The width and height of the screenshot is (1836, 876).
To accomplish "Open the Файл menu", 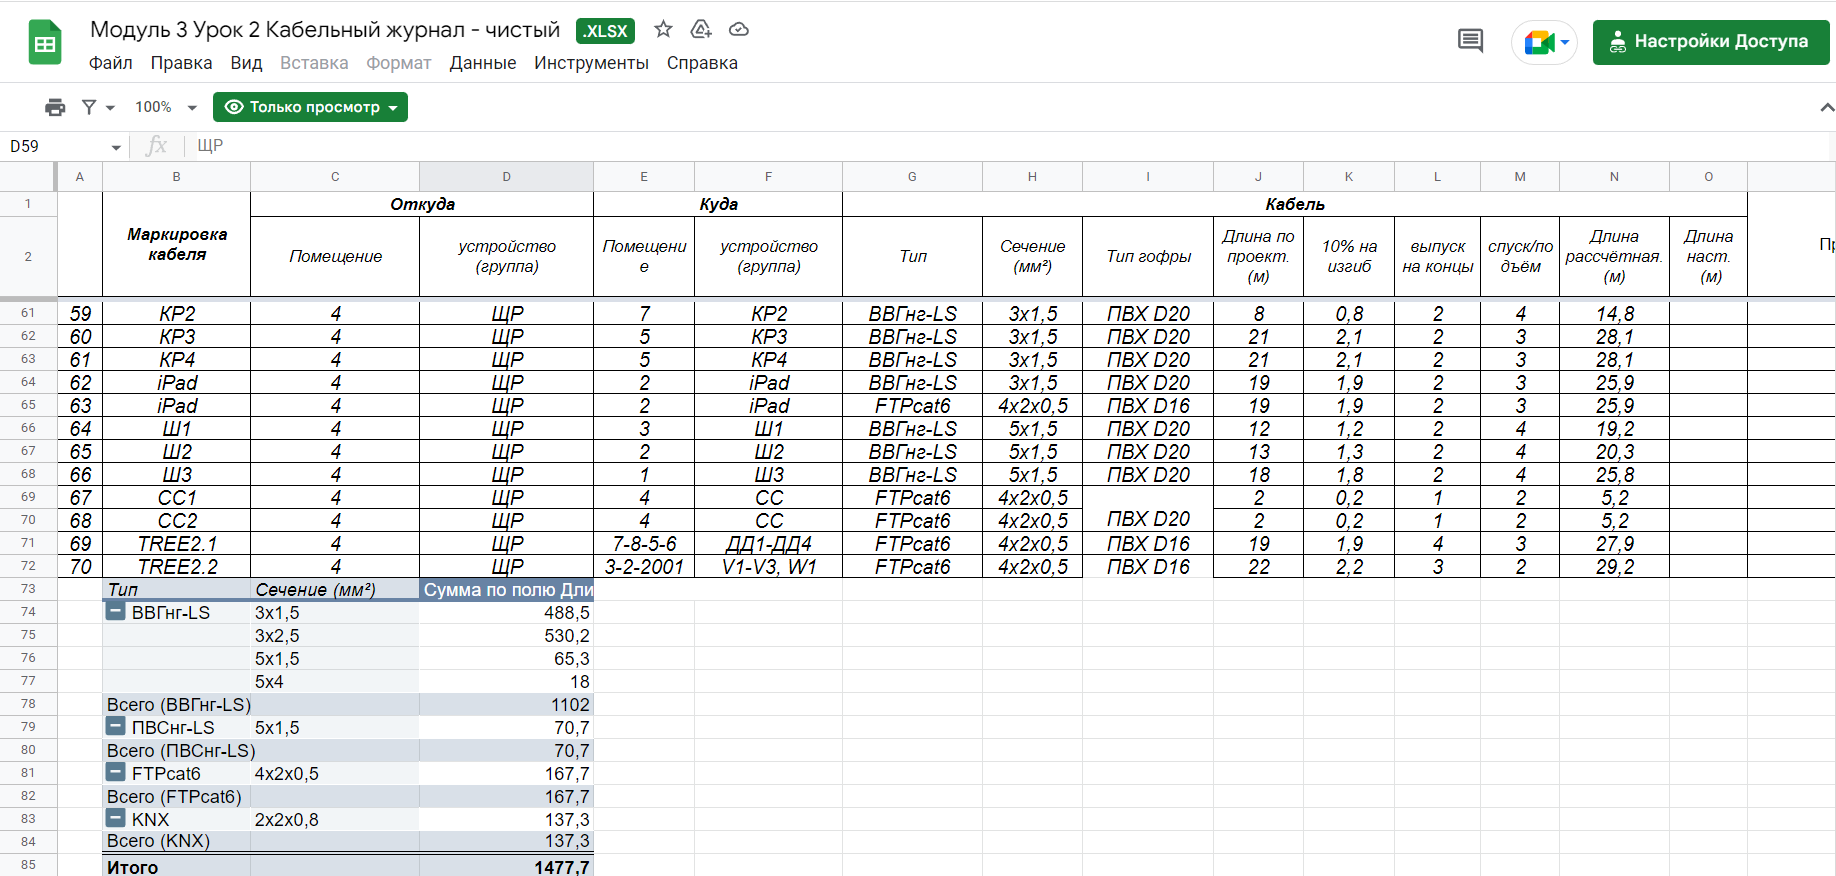I will point(110,63).
